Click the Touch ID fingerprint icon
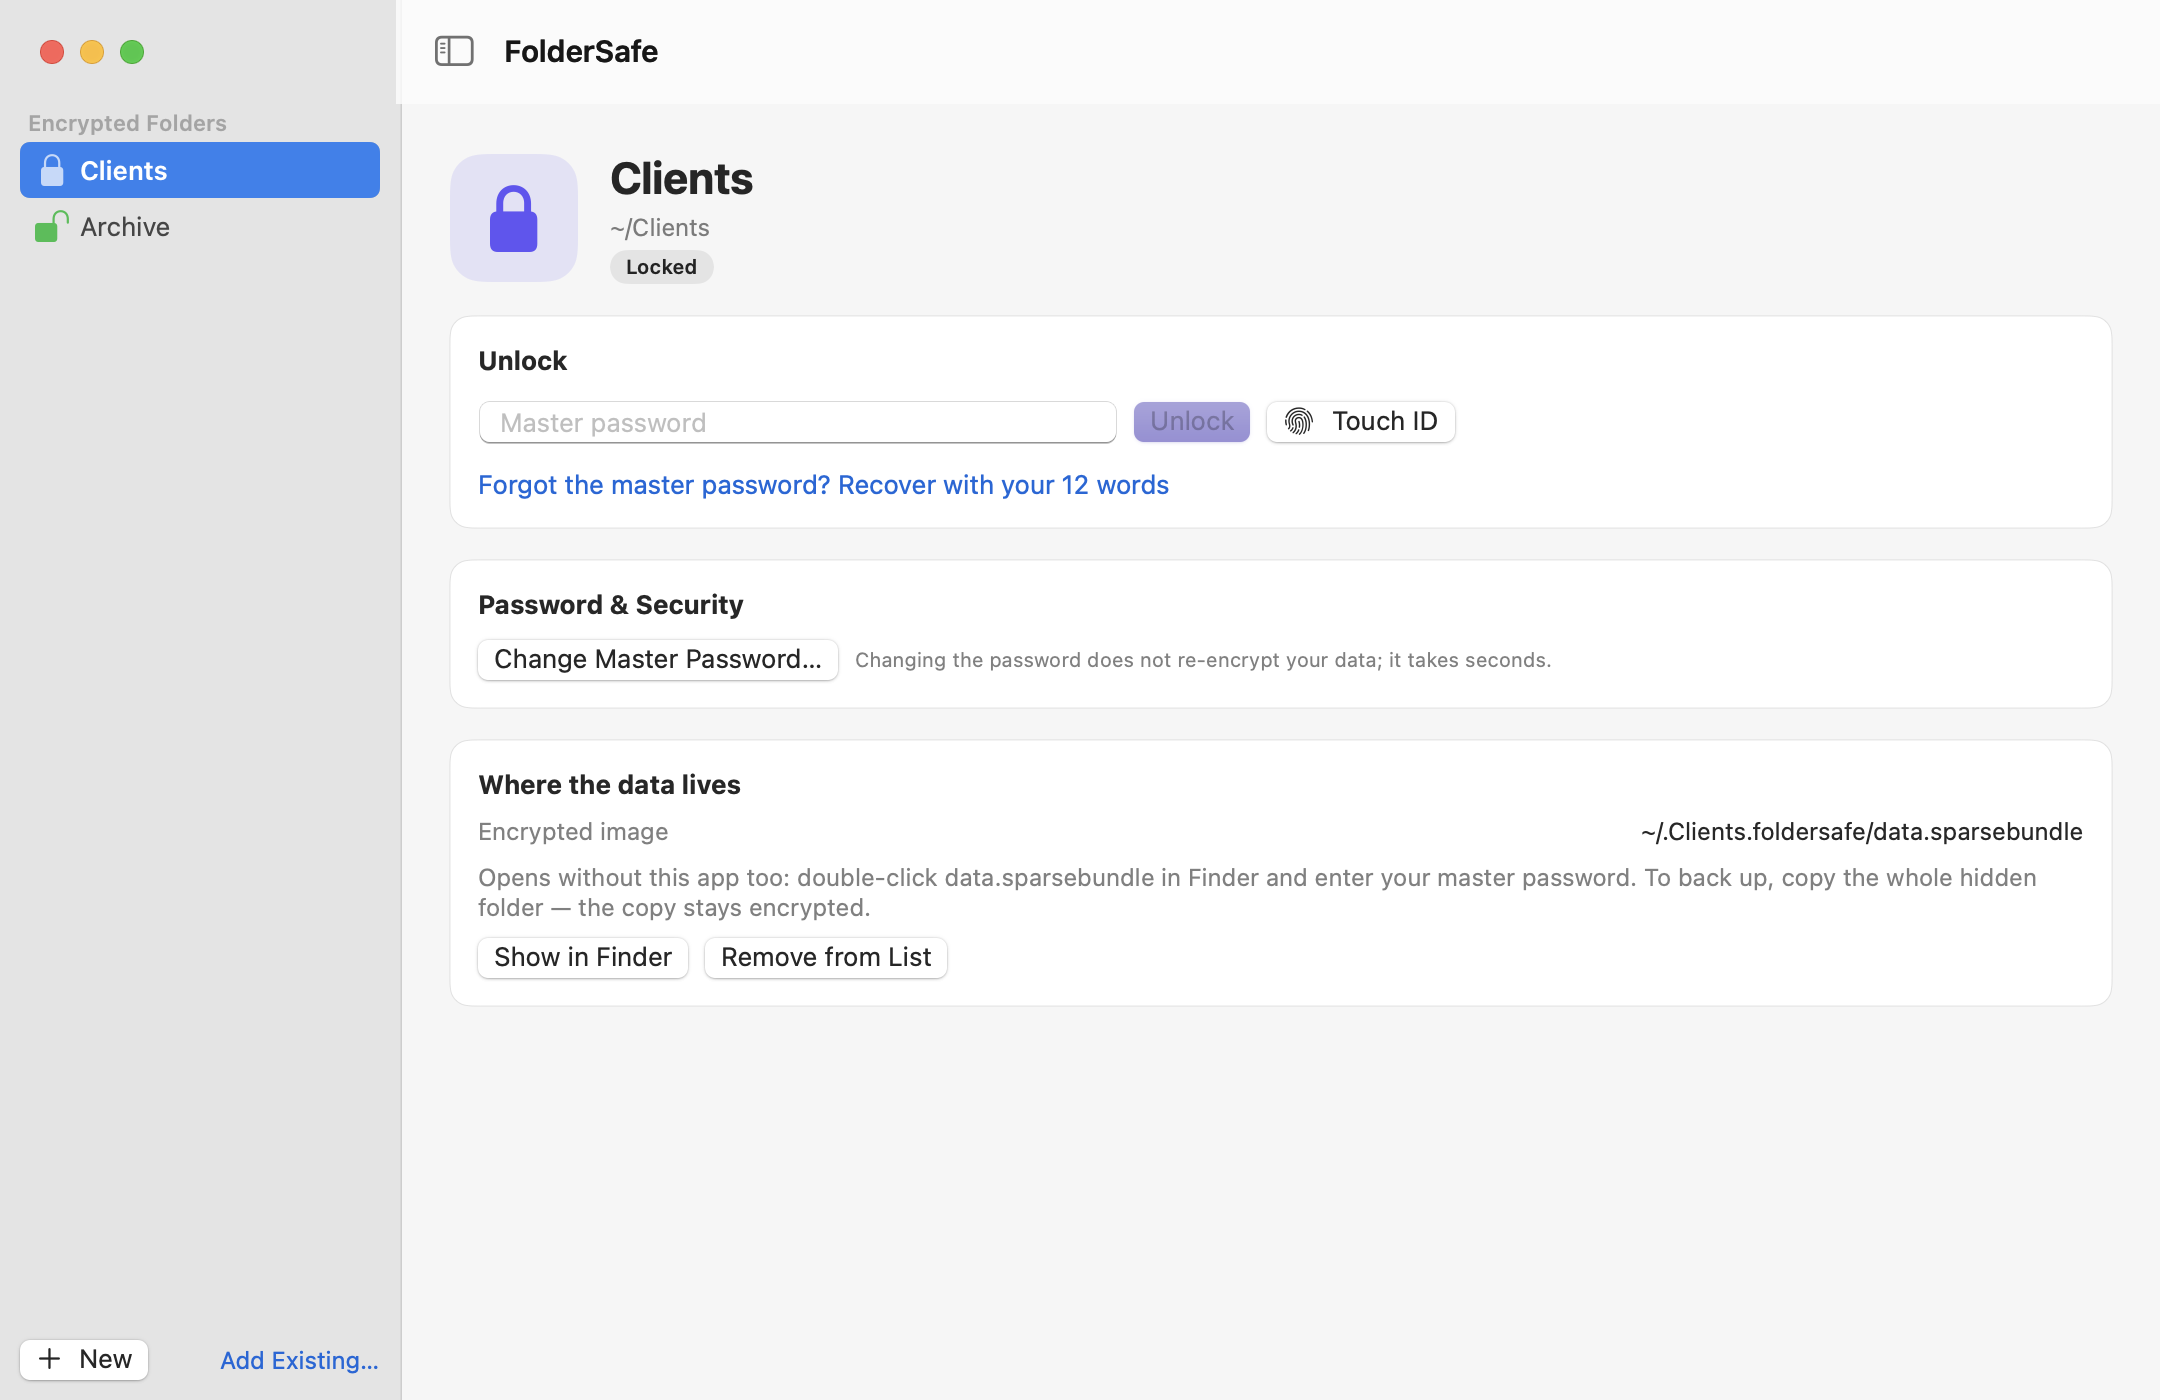 (x=1299, y=422)
